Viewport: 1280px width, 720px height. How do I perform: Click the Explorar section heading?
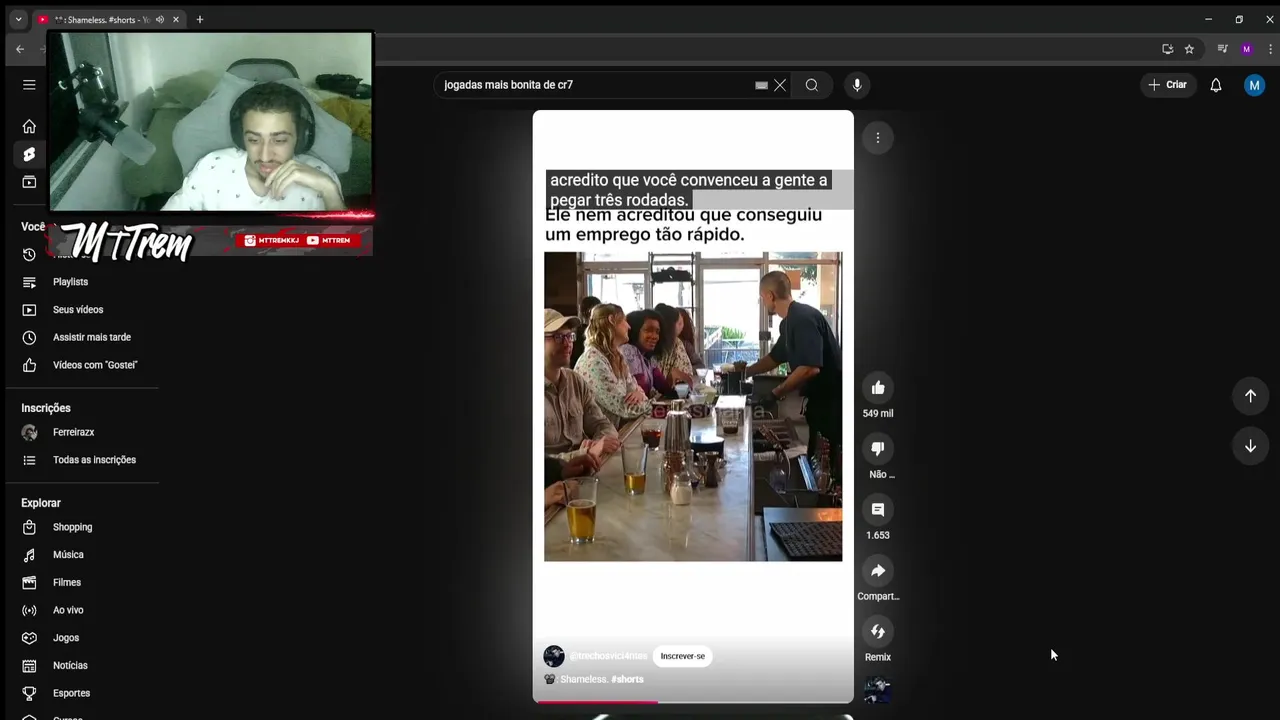click(41, 503)
